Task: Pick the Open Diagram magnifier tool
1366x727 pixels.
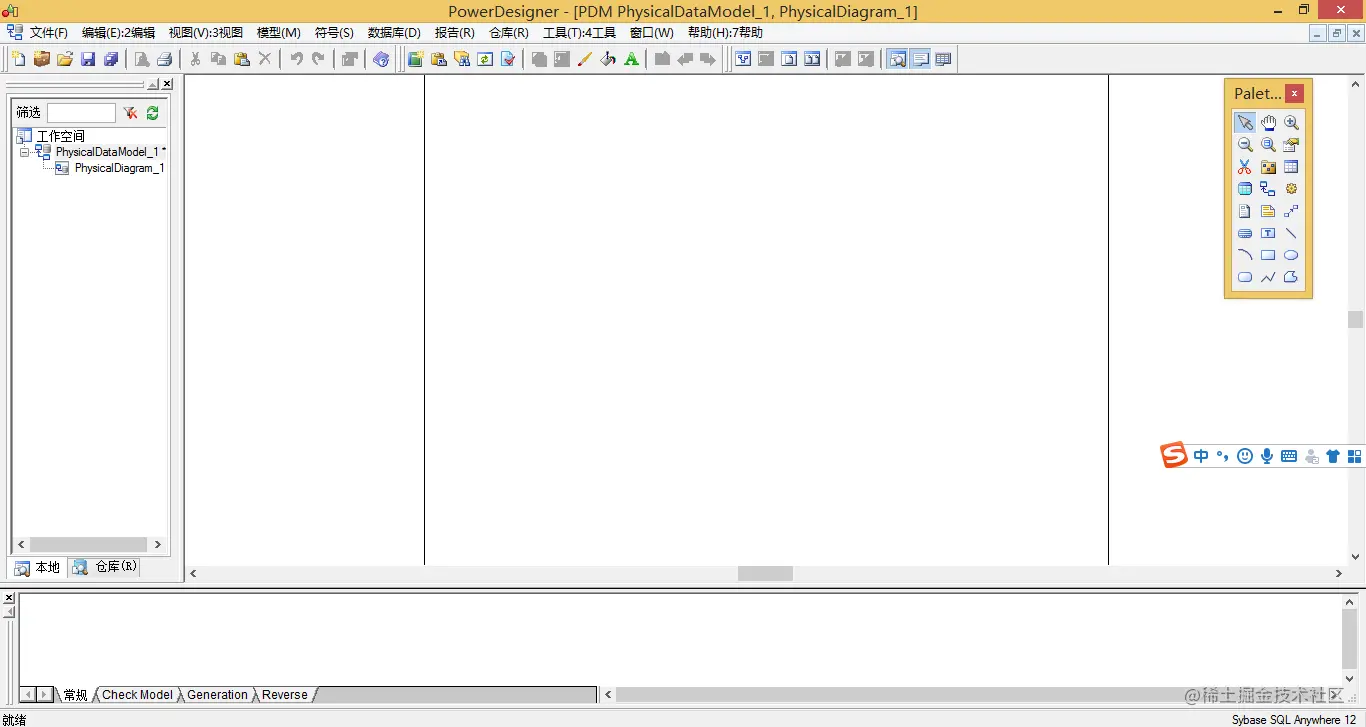Action: (1268, 144)
